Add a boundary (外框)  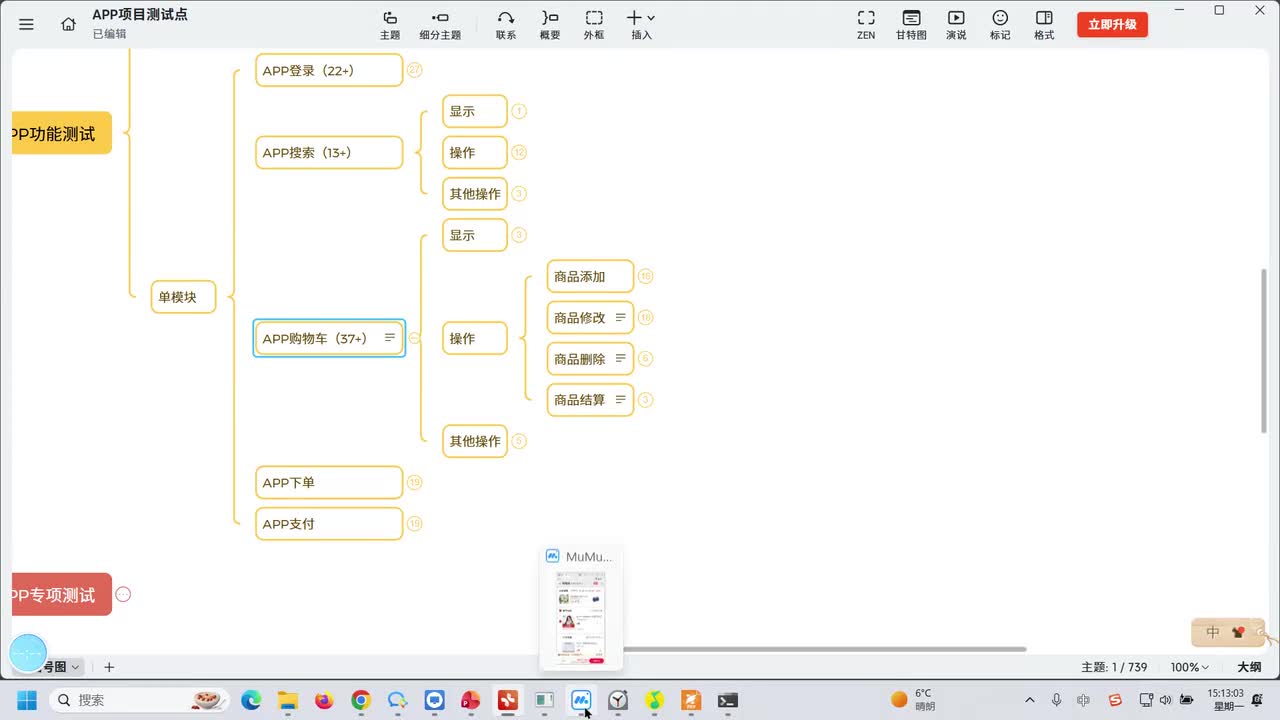click(594, 25)
